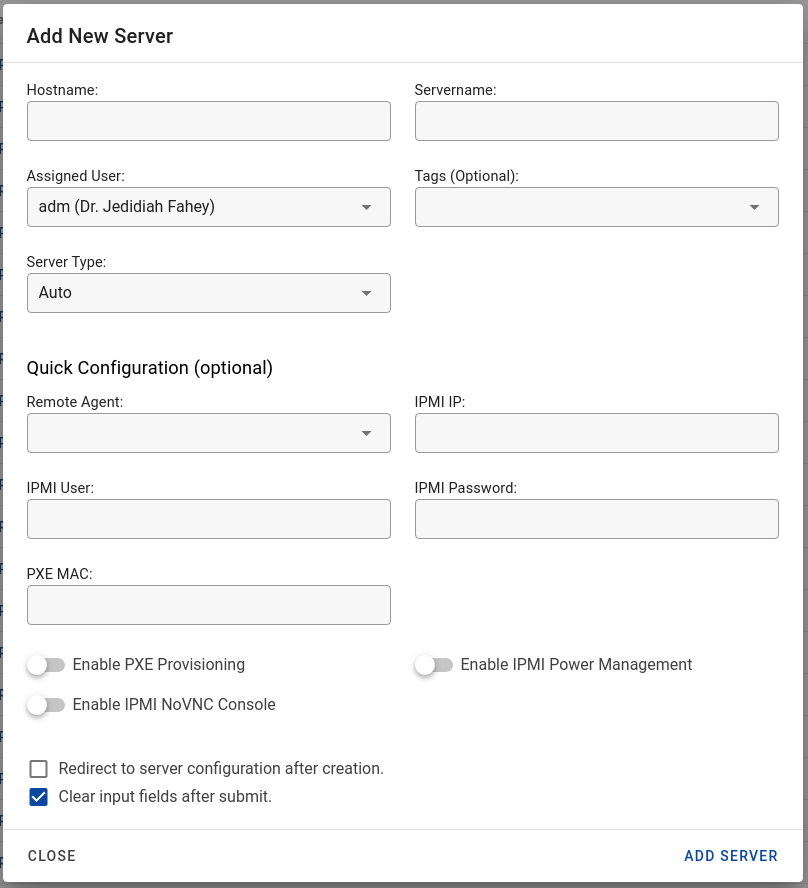Click the Add Server button
808x888 pixels.
731,856
